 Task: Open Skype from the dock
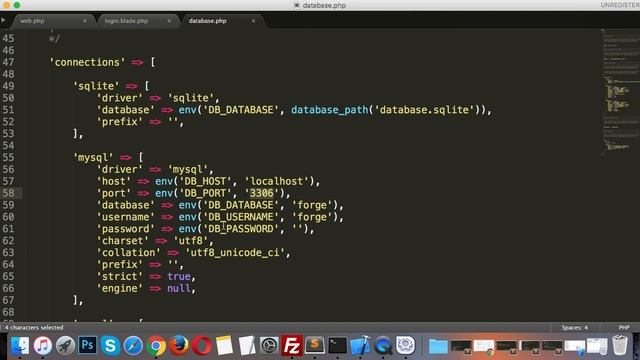pyautogui.click(x=110, y=346)
